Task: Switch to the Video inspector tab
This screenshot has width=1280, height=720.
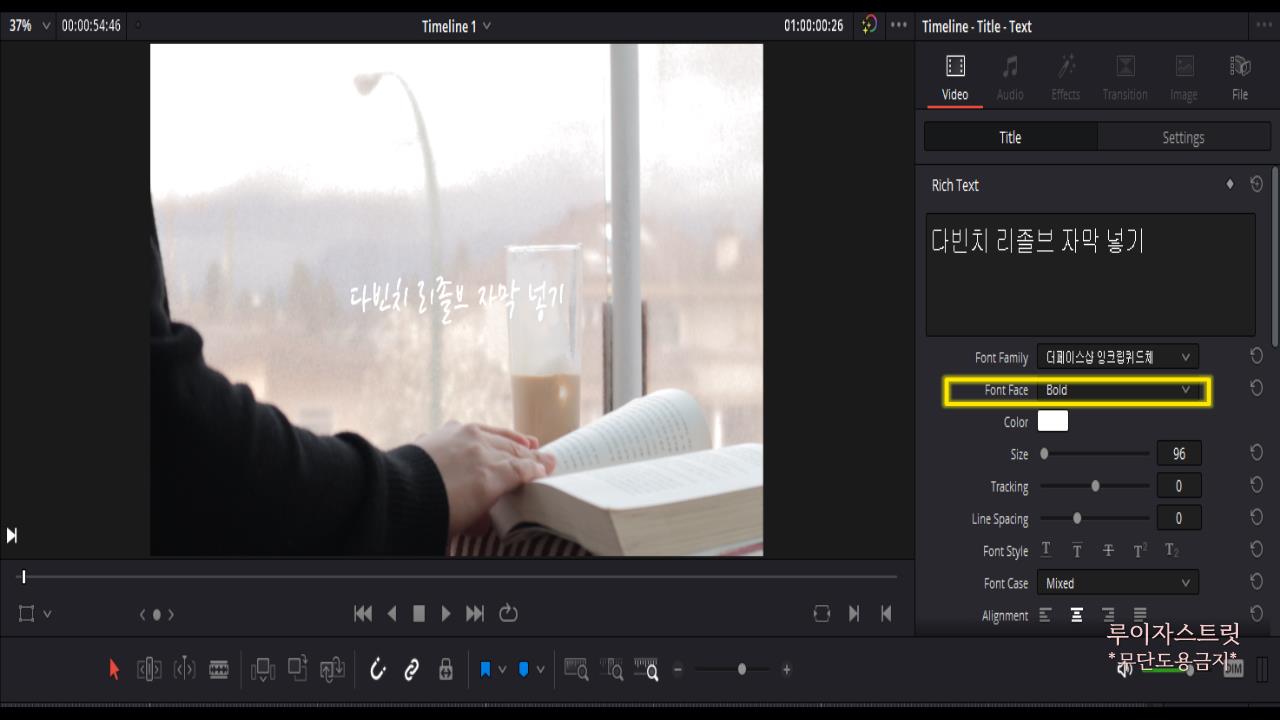Action: (955, 78)
